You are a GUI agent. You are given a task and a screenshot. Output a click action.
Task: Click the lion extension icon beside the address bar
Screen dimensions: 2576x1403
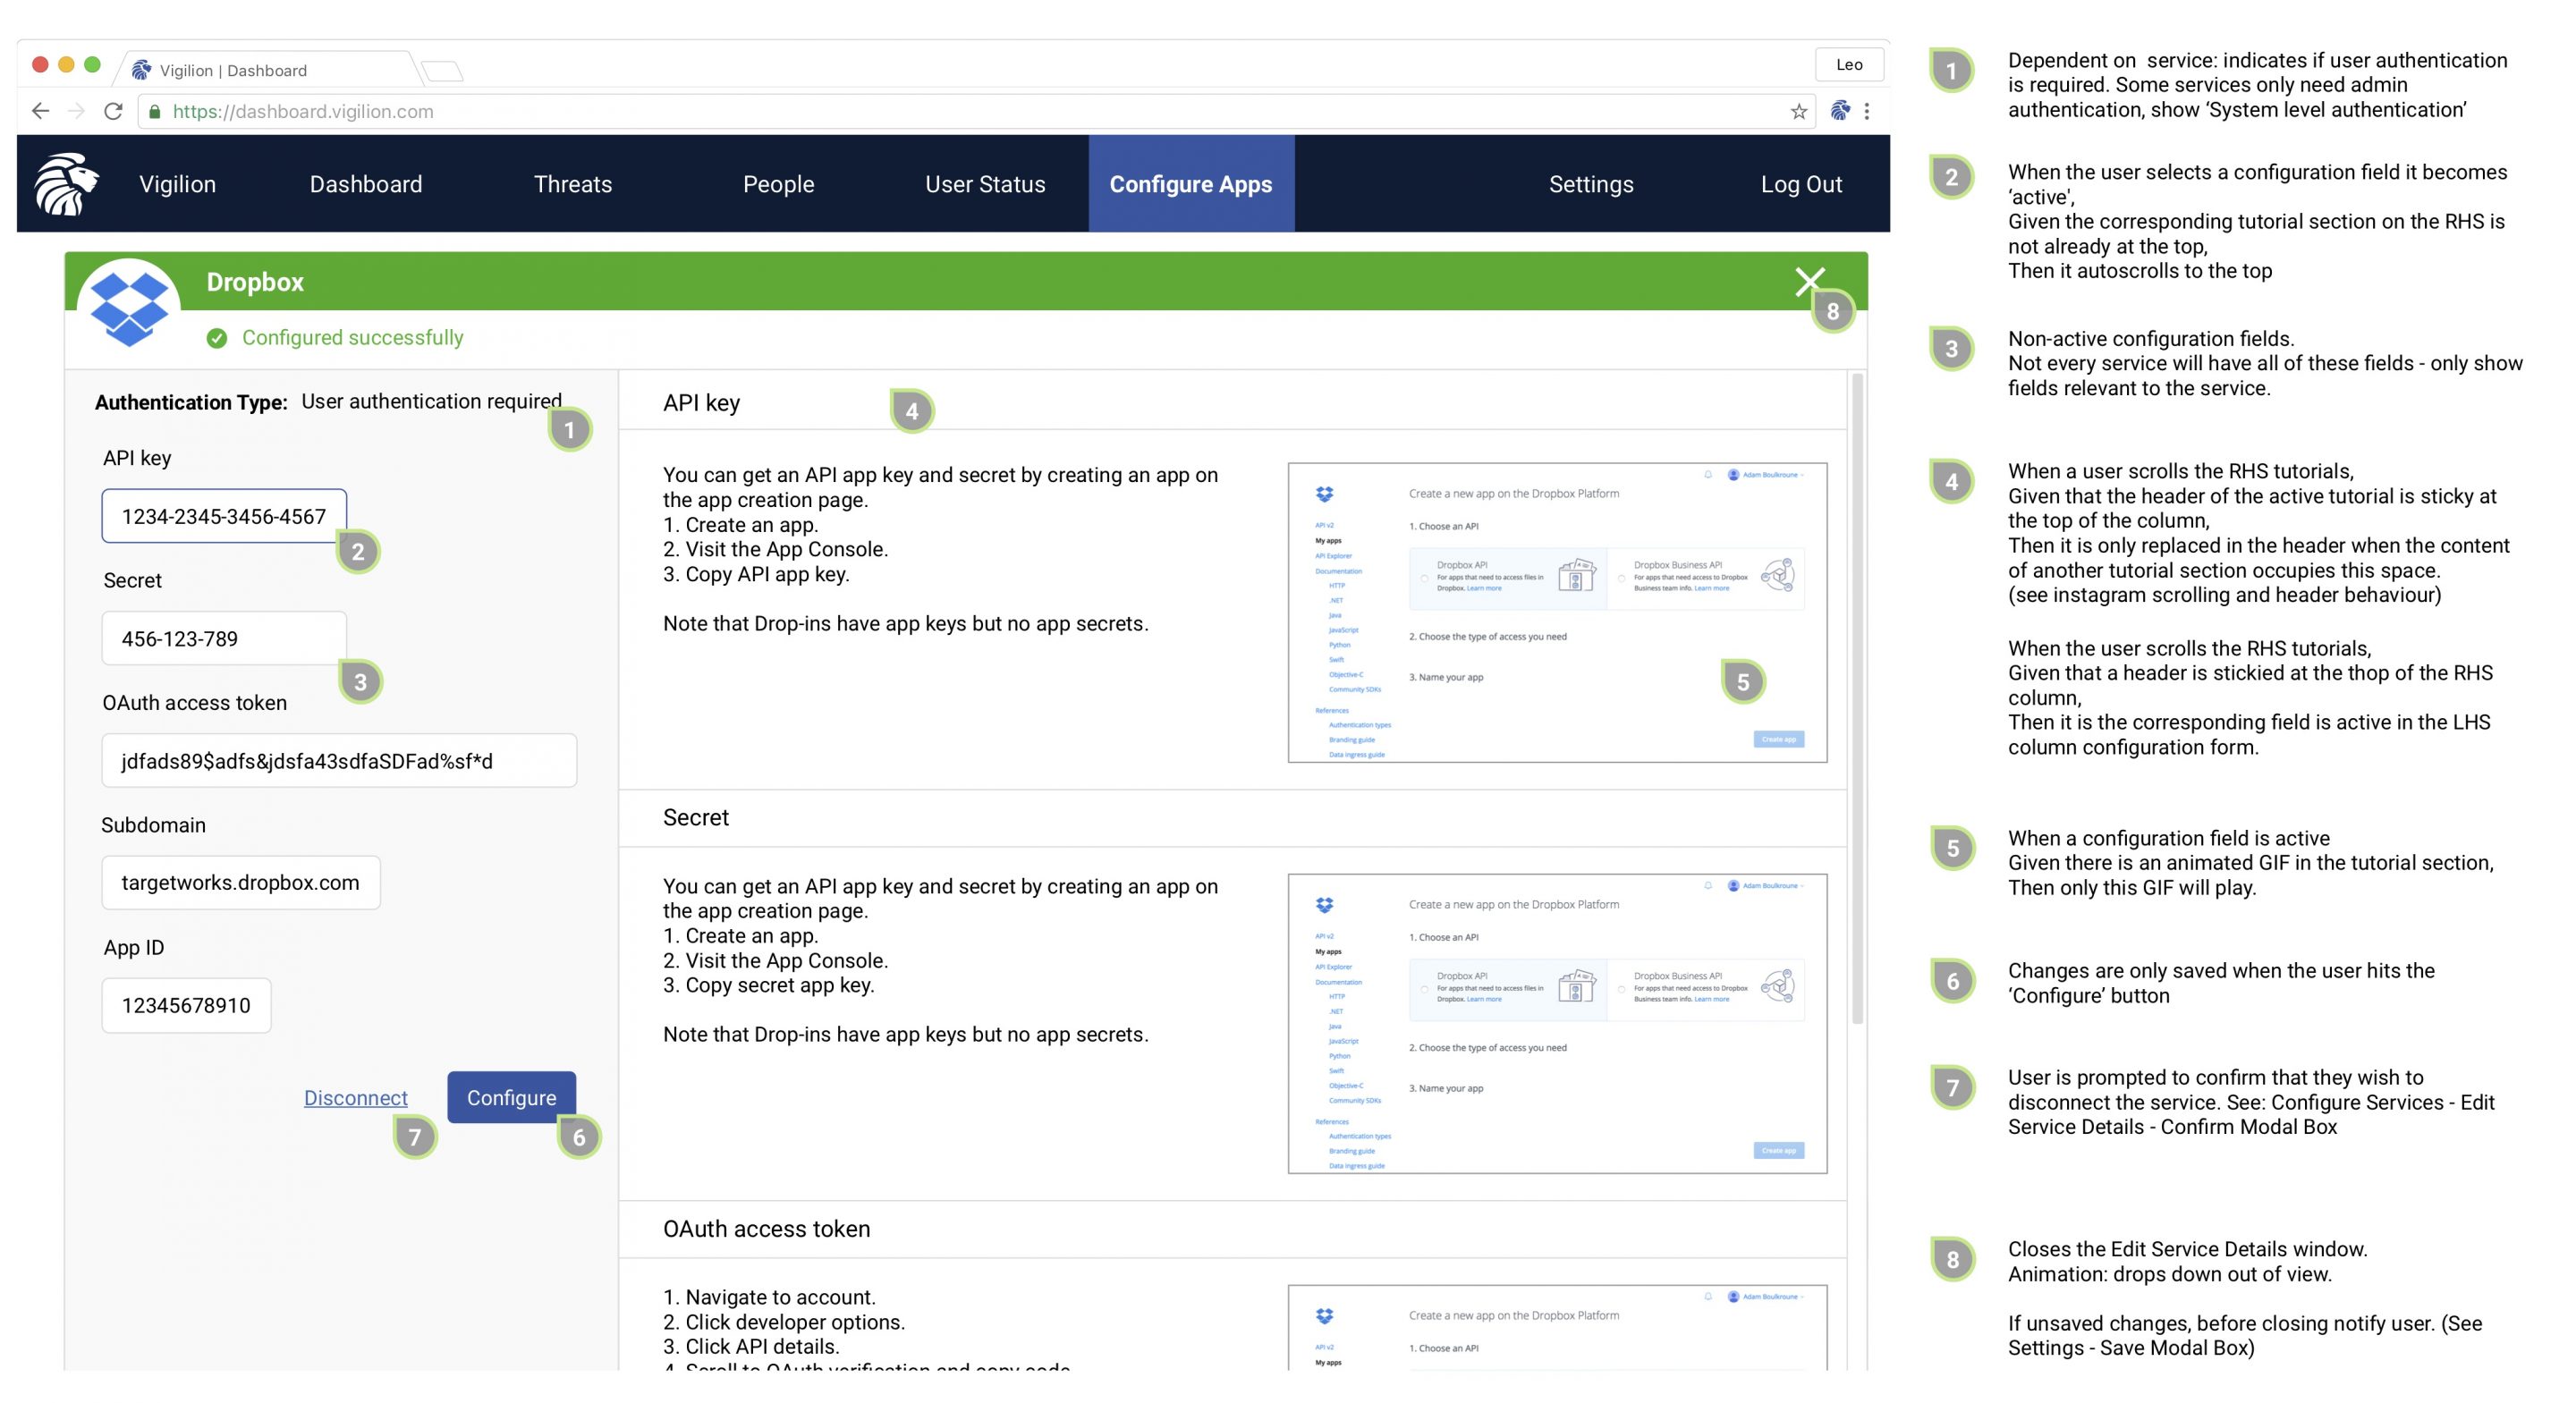click(1840, 110)
